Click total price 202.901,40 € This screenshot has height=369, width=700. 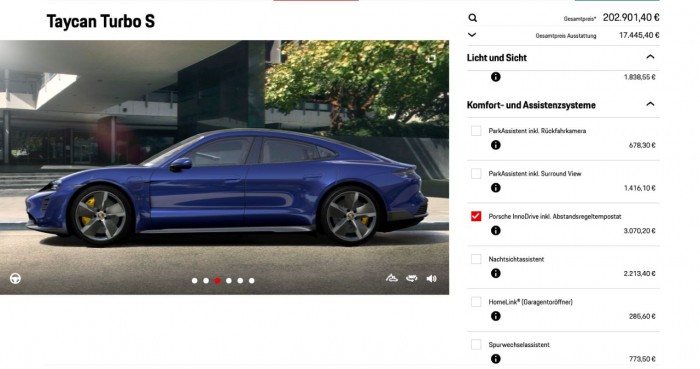pyautogui.click(x=631, y=17)
